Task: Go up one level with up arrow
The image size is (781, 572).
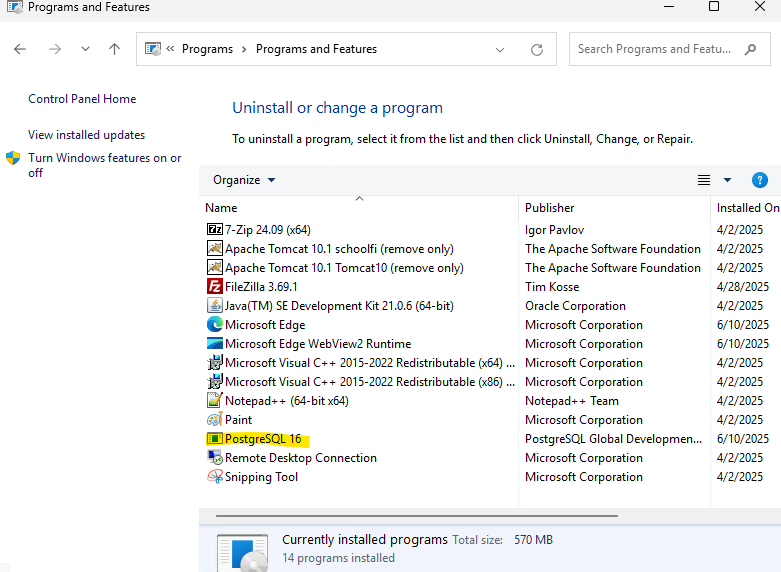Action: click(x=115, y=49)
